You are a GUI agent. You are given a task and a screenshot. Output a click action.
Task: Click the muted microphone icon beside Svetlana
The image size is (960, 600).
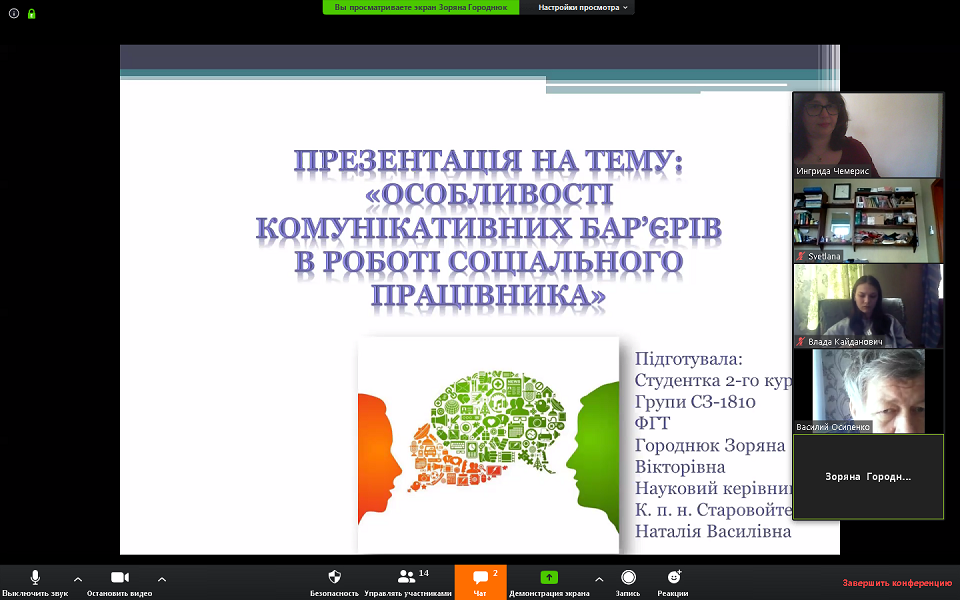click(x=800, y=256)
